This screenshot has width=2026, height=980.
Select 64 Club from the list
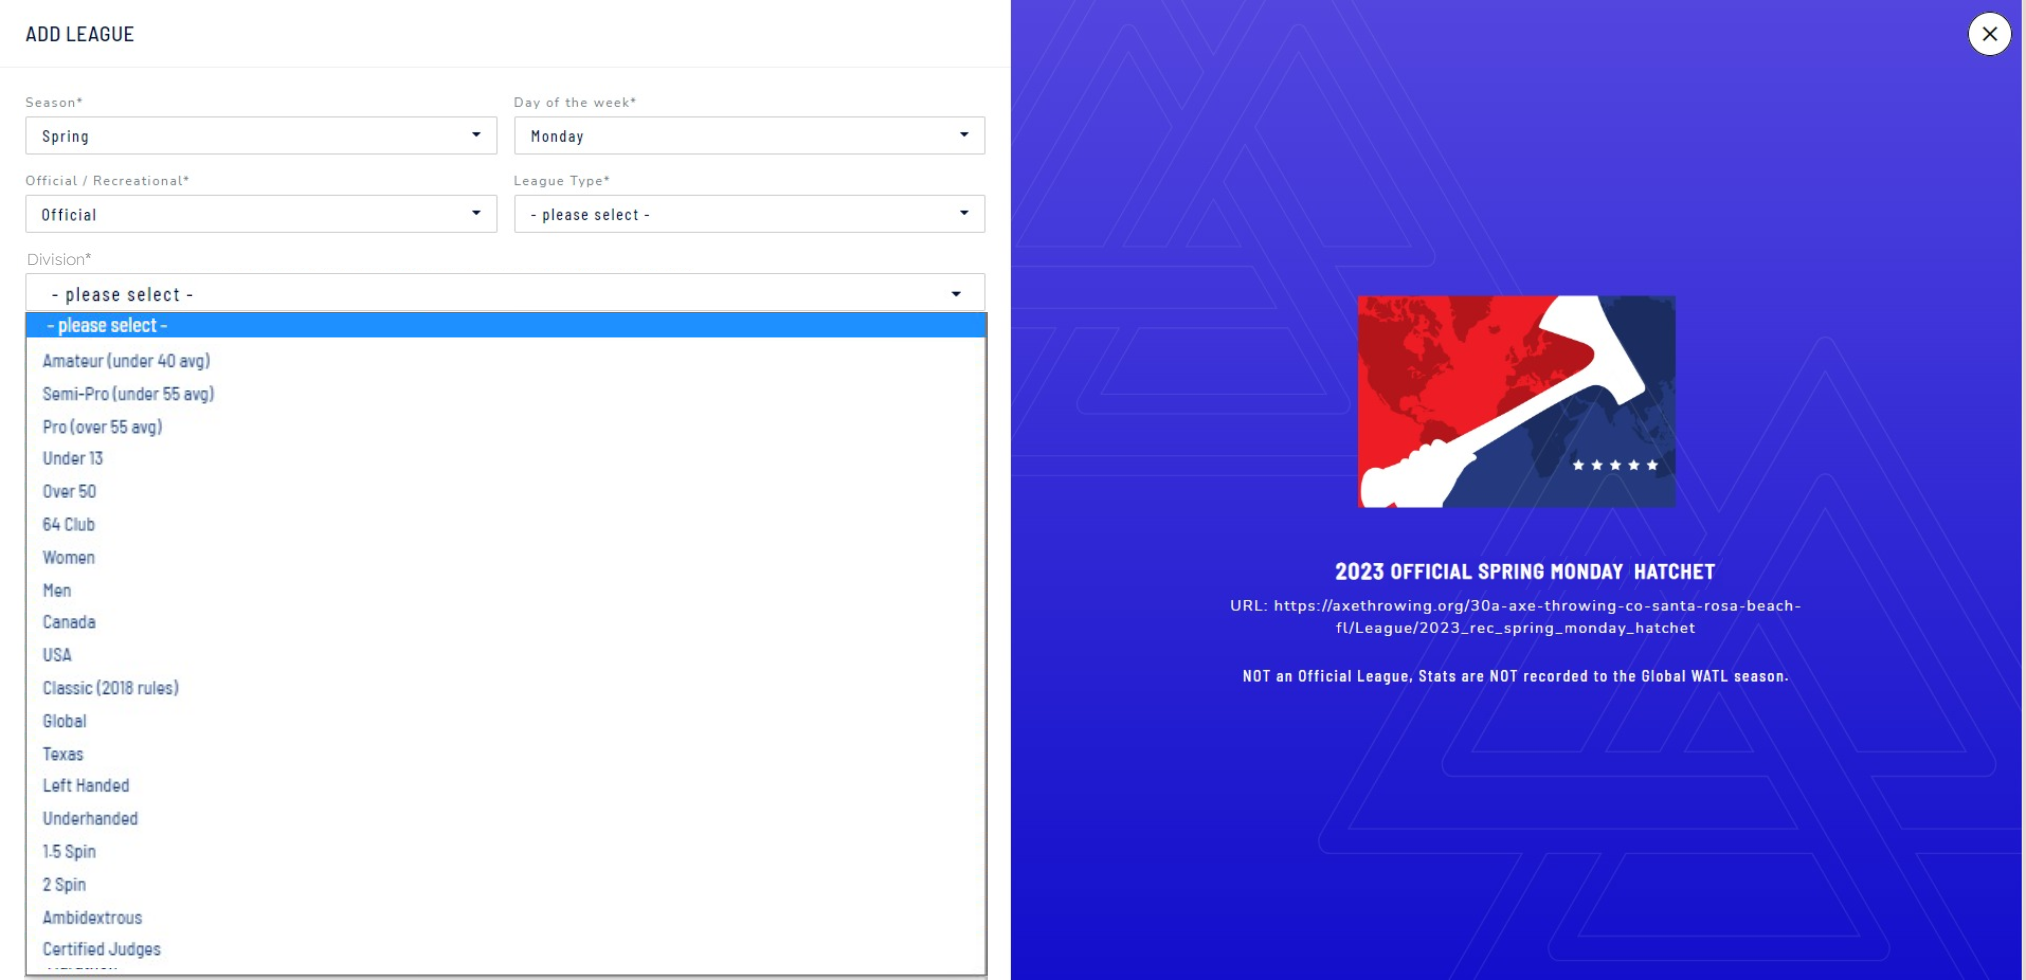68,525
